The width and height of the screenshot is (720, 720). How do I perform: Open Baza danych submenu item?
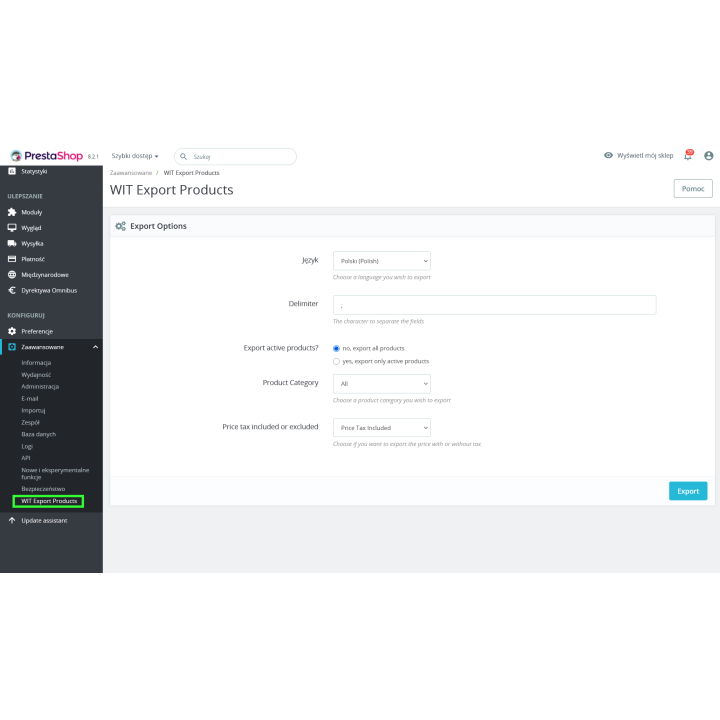[39, 434]
